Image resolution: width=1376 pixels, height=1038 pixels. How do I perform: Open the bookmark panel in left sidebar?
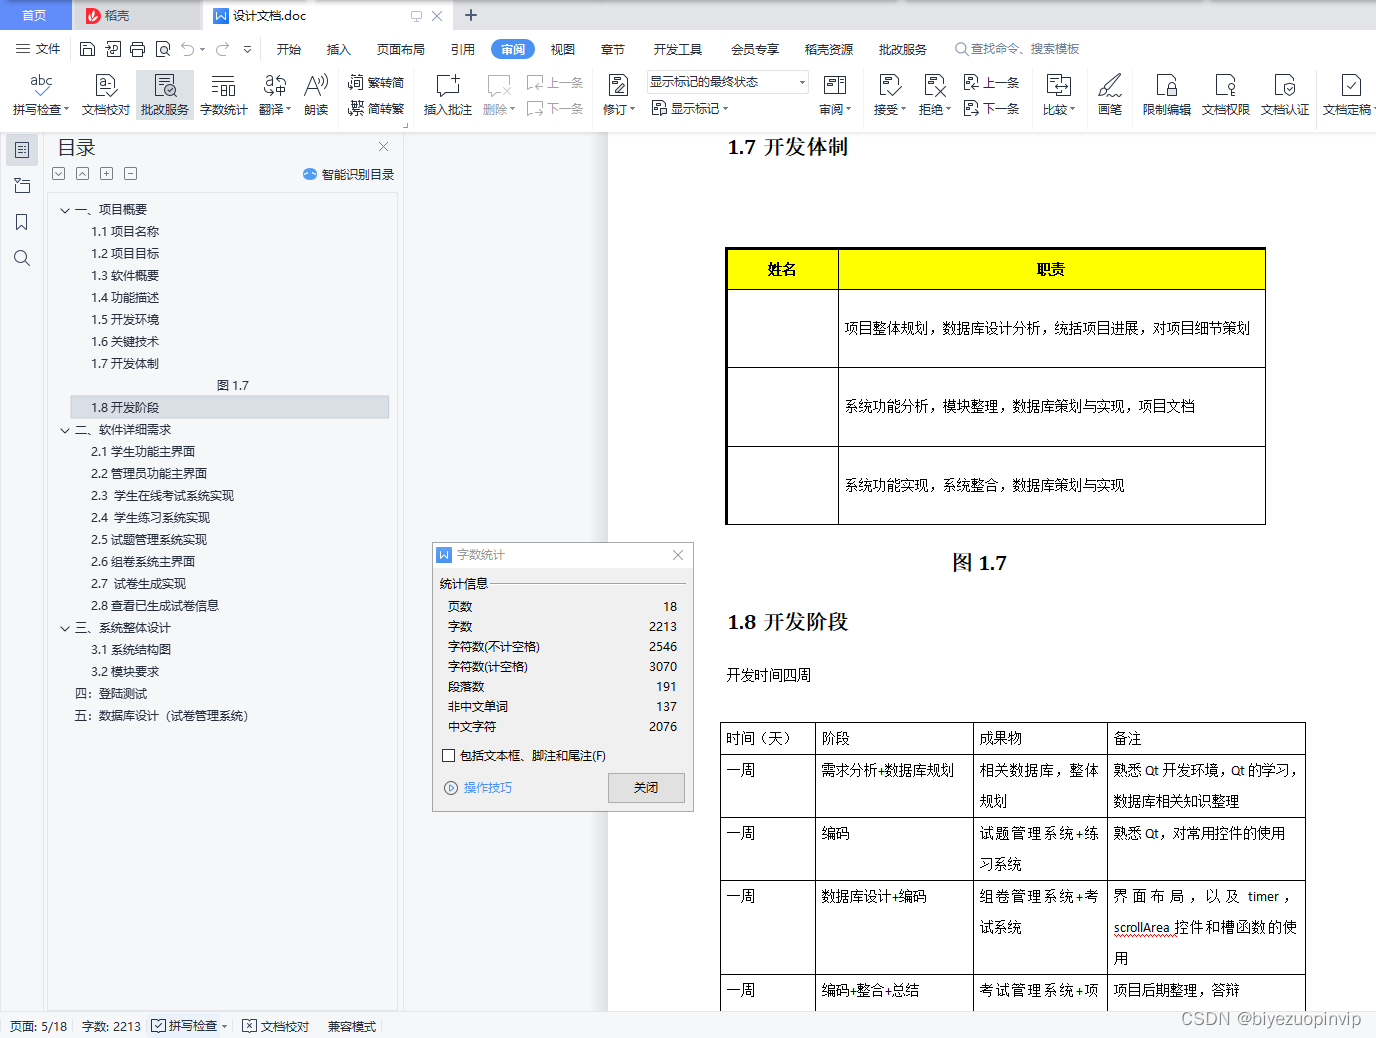[22, 222]
